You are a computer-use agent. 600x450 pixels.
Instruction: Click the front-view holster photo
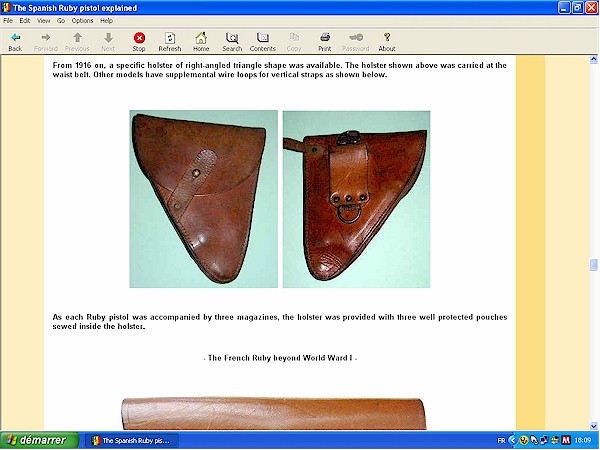(203, 198)
